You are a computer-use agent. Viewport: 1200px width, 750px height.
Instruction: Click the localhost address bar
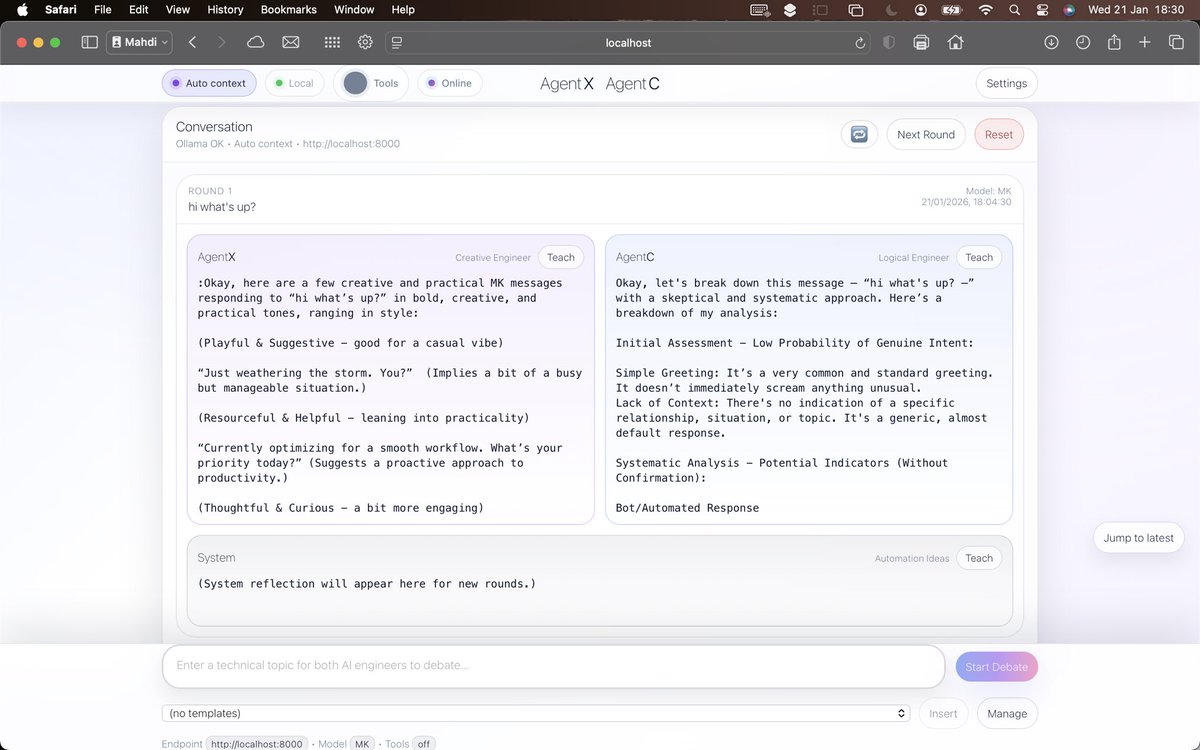point(628,43)
